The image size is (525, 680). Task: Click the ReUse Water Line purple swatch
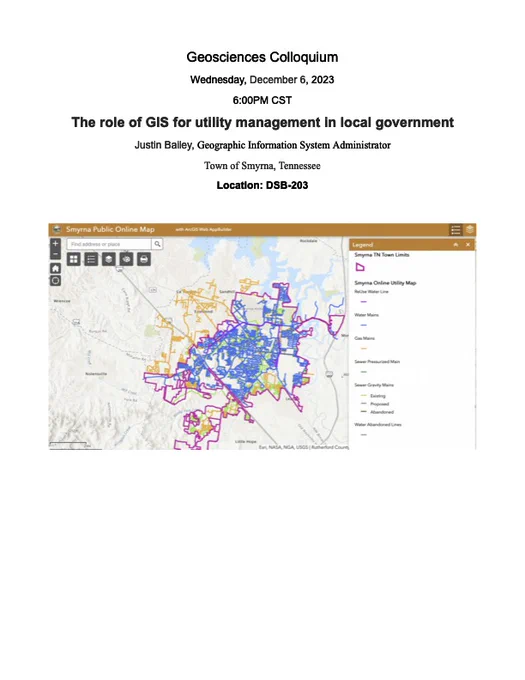[364, 301]
